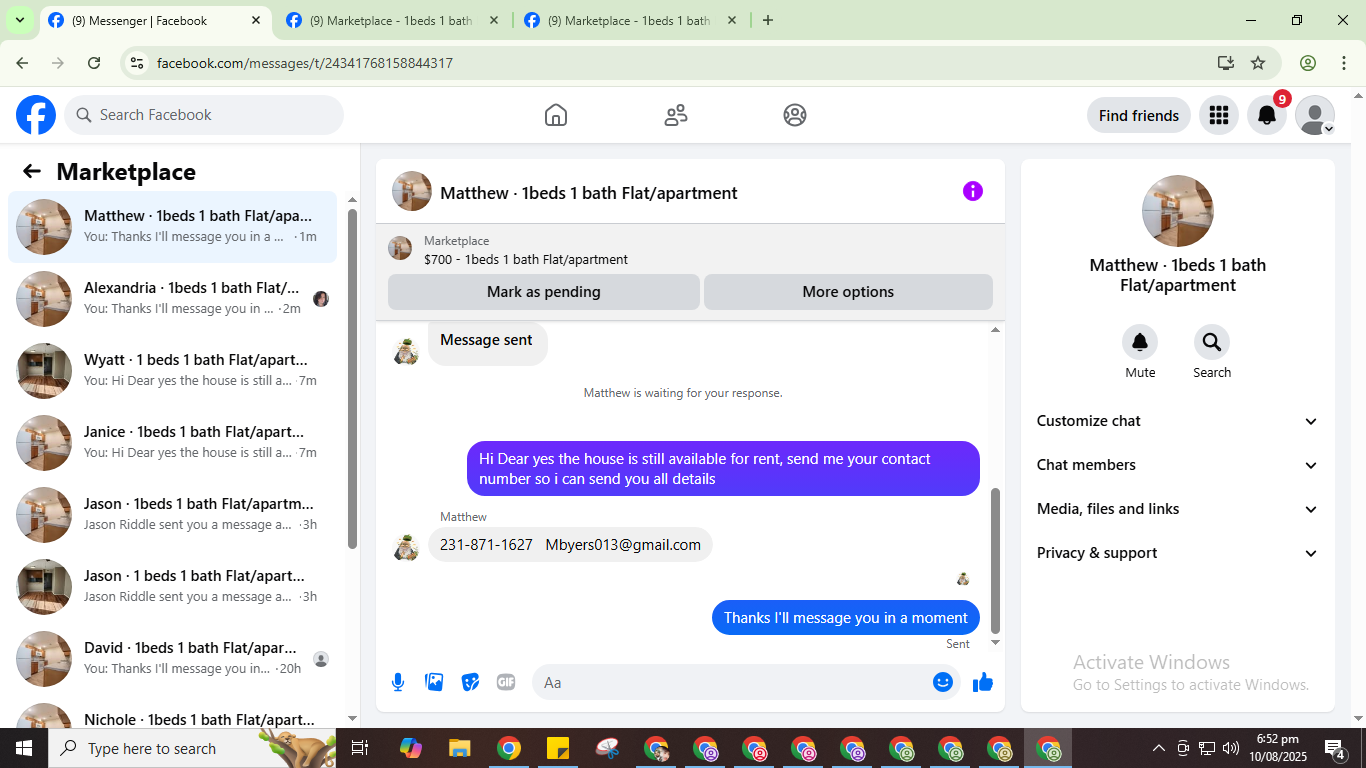Image resolution: width=1366 pixels, height=768 pixels.
Task: Switch to the third Marketplace browser tab
Action: 629,20
